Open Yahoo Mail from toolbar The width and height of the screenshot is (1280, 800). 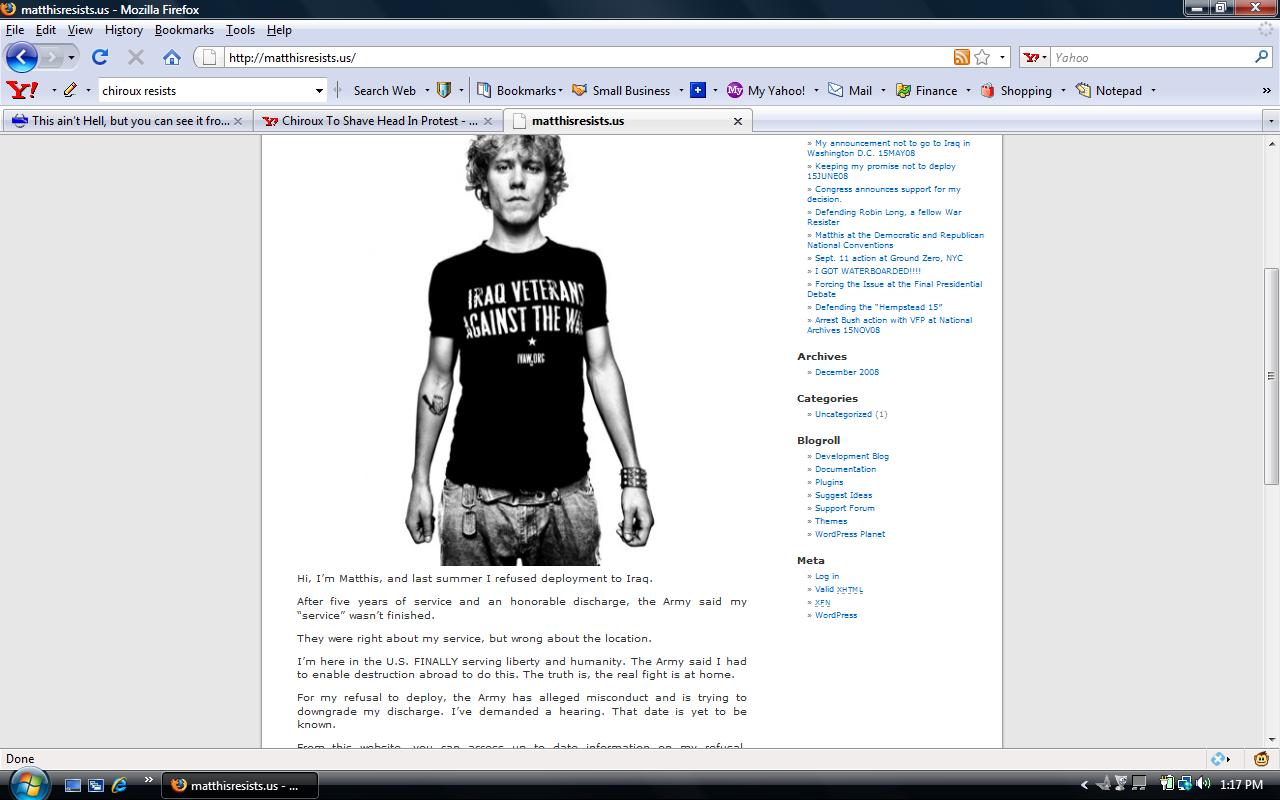coord(850,90)
